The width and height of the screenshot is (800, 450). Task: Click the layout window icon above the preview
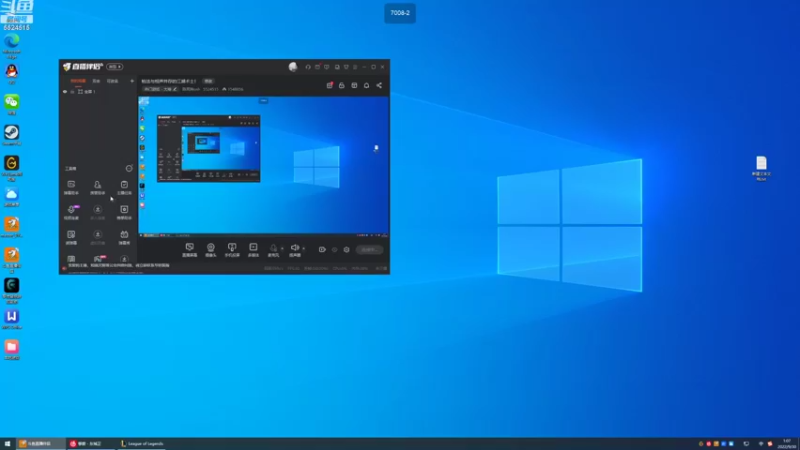(354, 85)
